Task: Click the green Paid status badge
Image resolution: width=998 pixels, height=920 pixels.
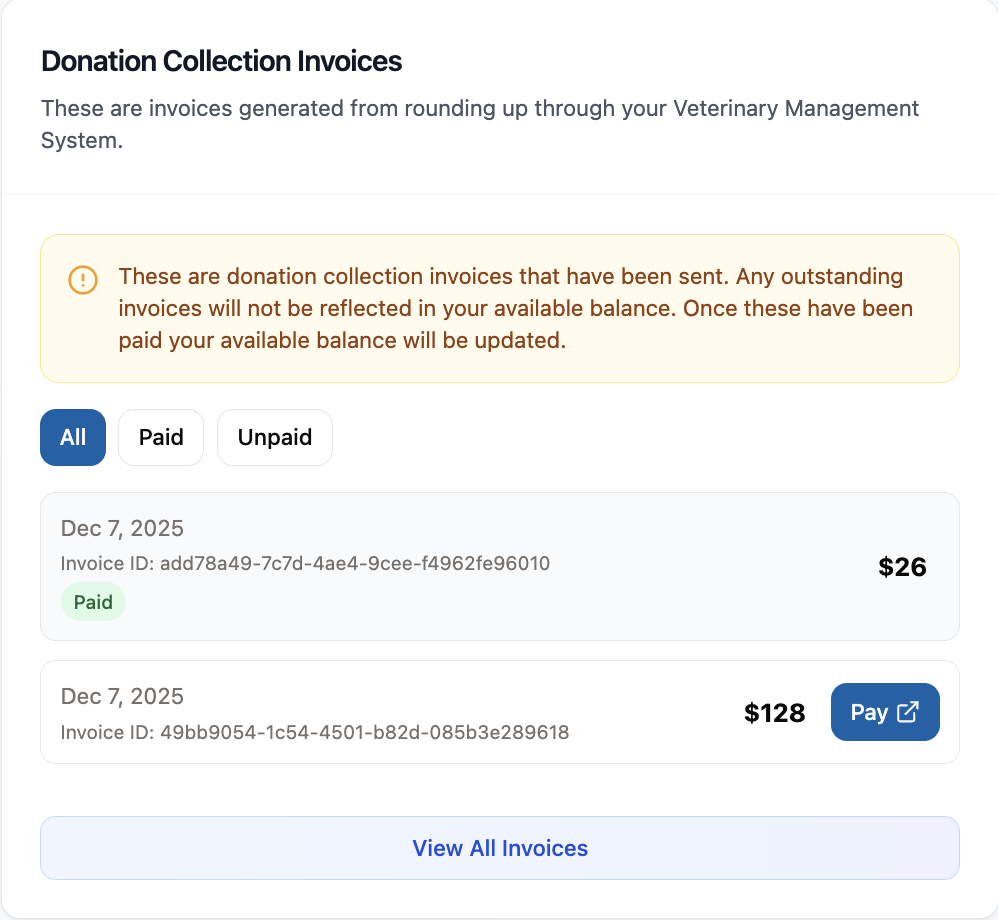Action: pos(93,603)
